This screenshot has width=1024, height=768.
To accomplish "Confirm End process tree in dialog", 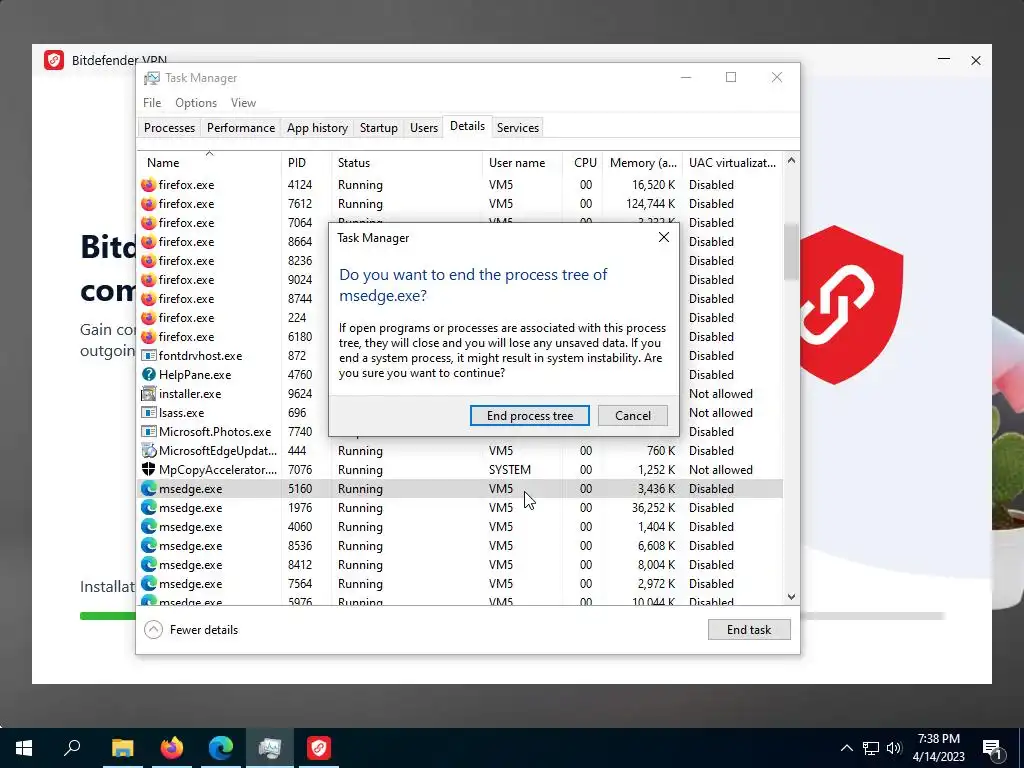I will [530, 415].
